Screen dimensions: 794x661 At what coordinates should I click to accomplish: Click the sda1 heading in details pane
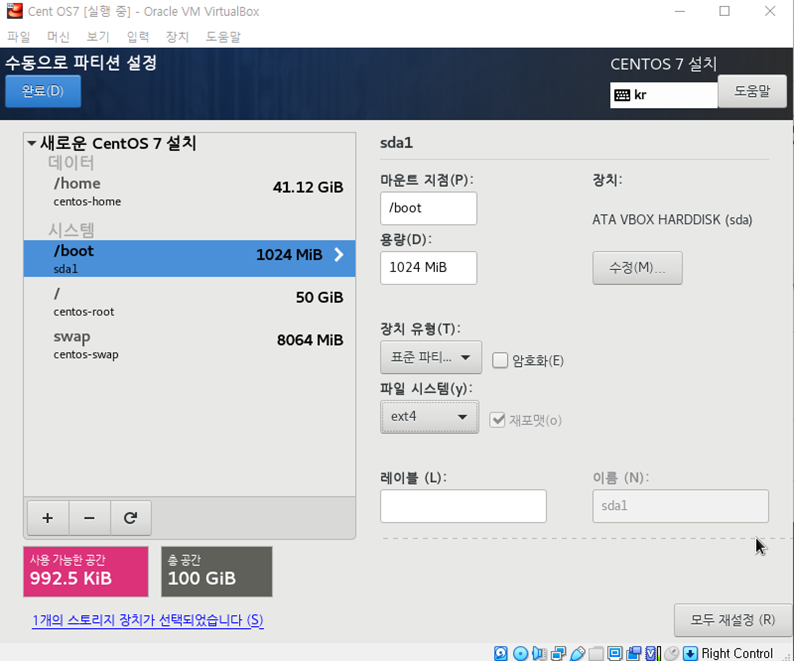coord(396,143)
